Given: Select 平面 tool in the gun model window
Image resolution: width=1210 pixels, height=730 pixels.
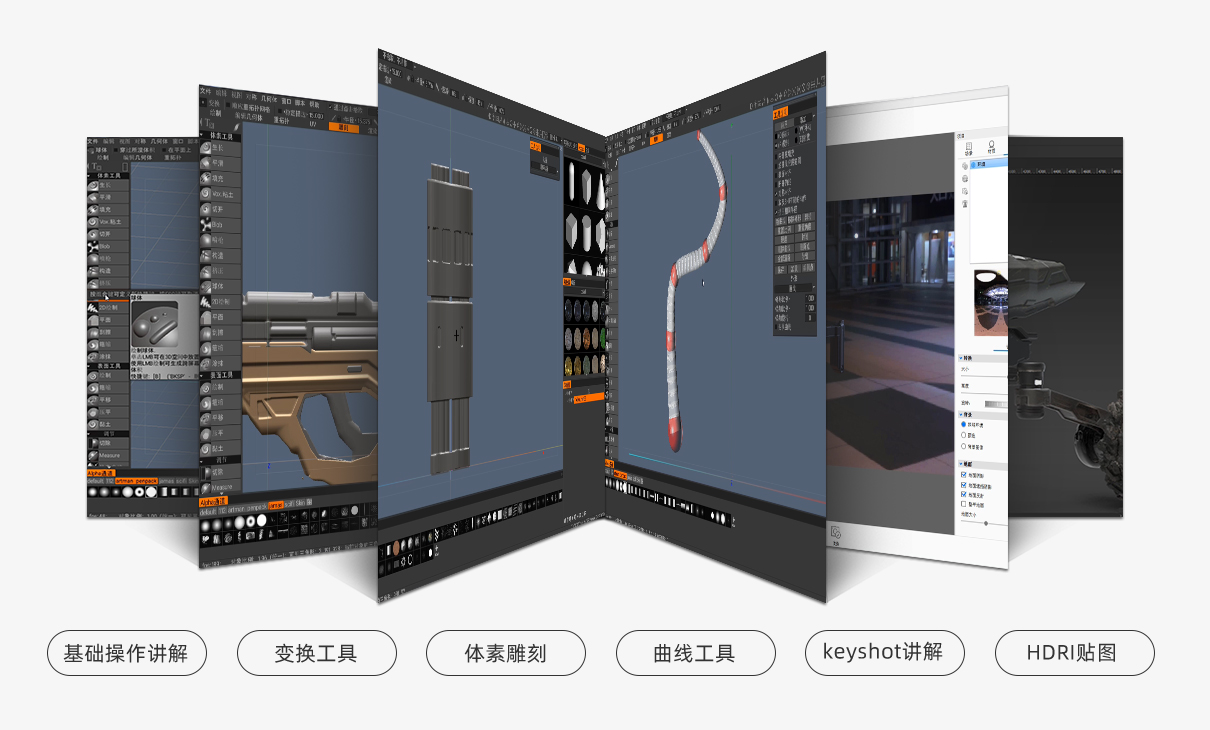Looking at the screenshot, I should coord(220,316).
